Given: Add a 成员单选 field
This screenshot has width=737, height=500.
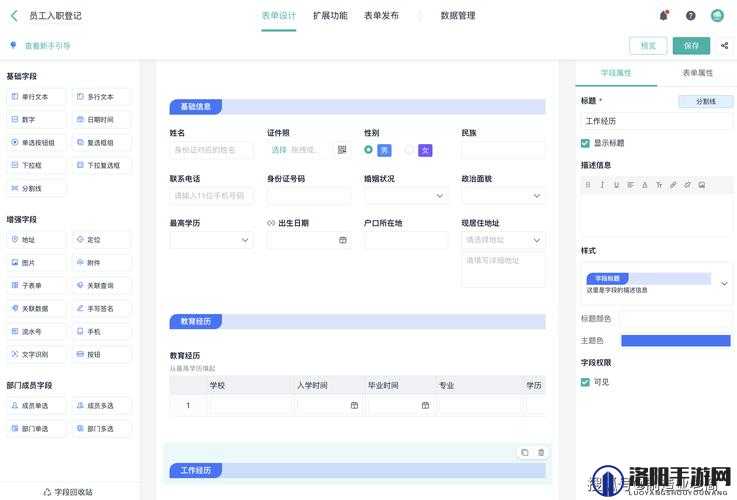Looking at the screenshot, I should pyautogui.click(x=36, y=406).
